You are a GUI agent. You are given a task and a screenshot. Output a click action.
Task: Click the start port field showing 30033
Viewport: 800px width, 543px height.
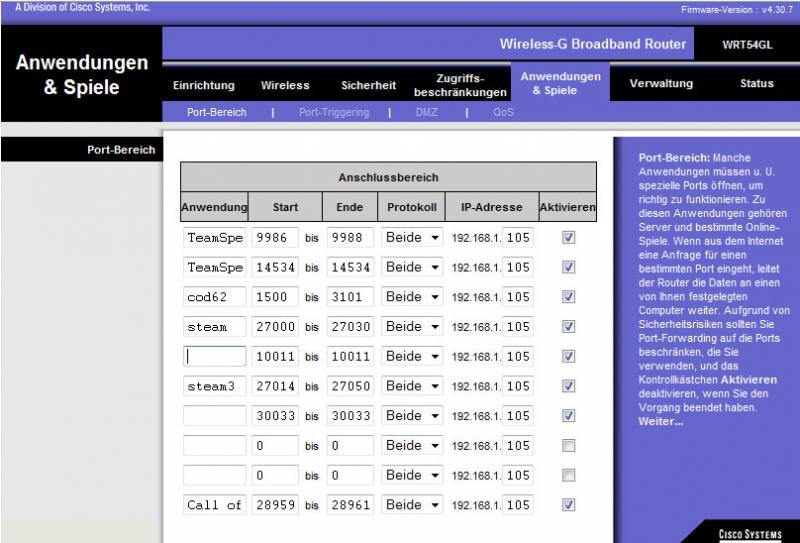tap(275, 416)
